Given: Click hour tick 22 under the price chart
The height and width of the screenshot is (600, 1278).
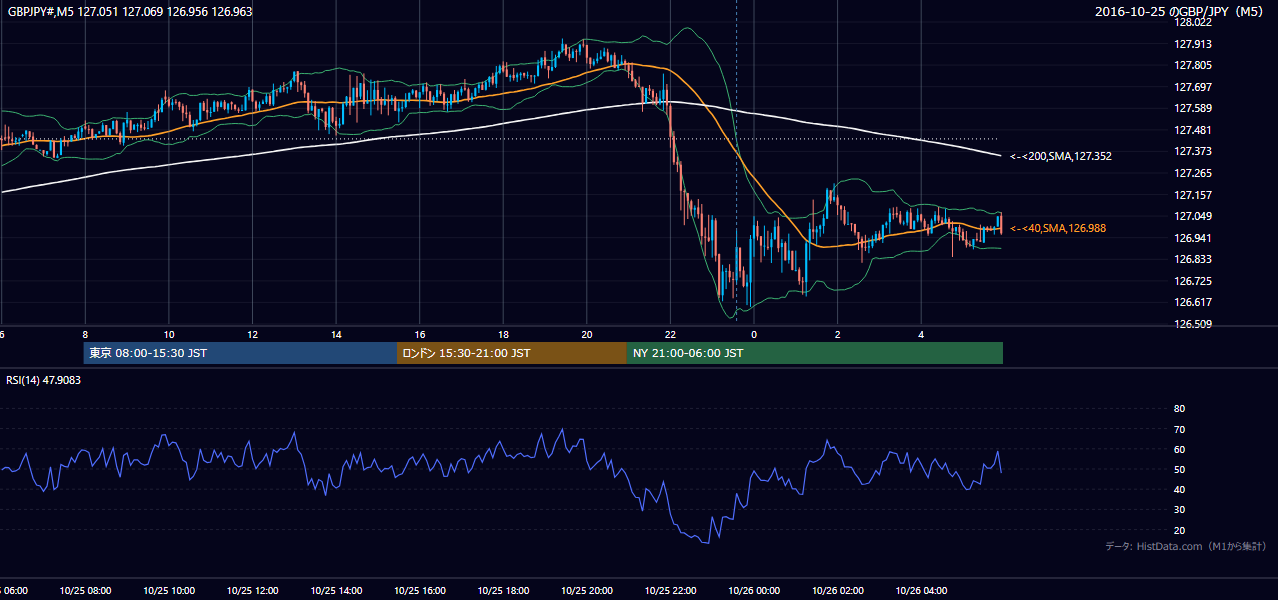Looking at the screenshot, I should 670,335.
